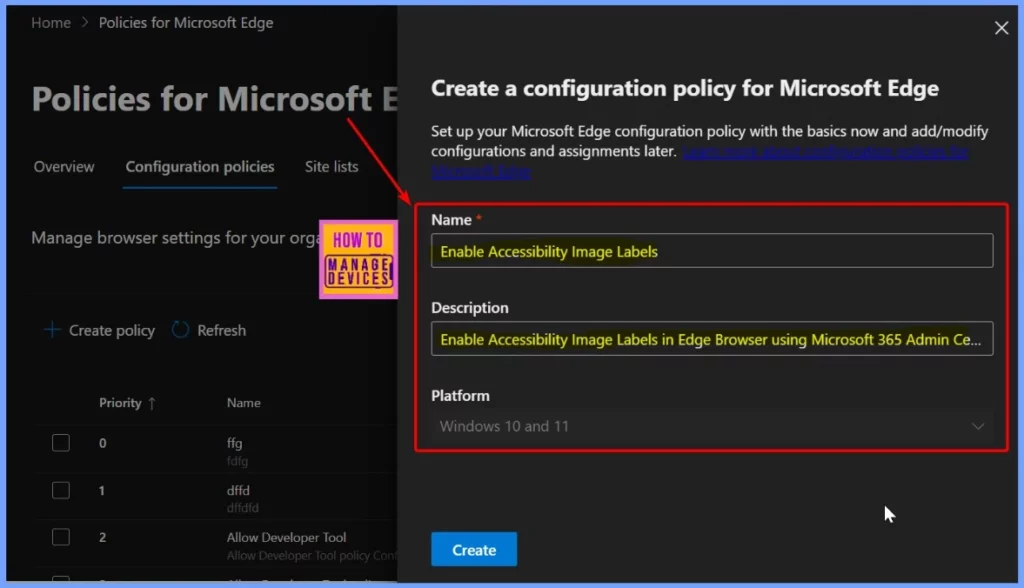Image resolution: width=1024 pixels, height=588 pixels.
Task: Click the circular Refresh icon
Action: tap(180, 330)
